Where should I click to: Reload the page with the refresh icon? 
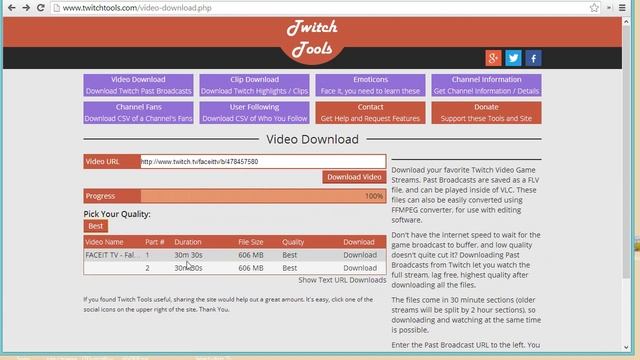(x=40, y=8)
